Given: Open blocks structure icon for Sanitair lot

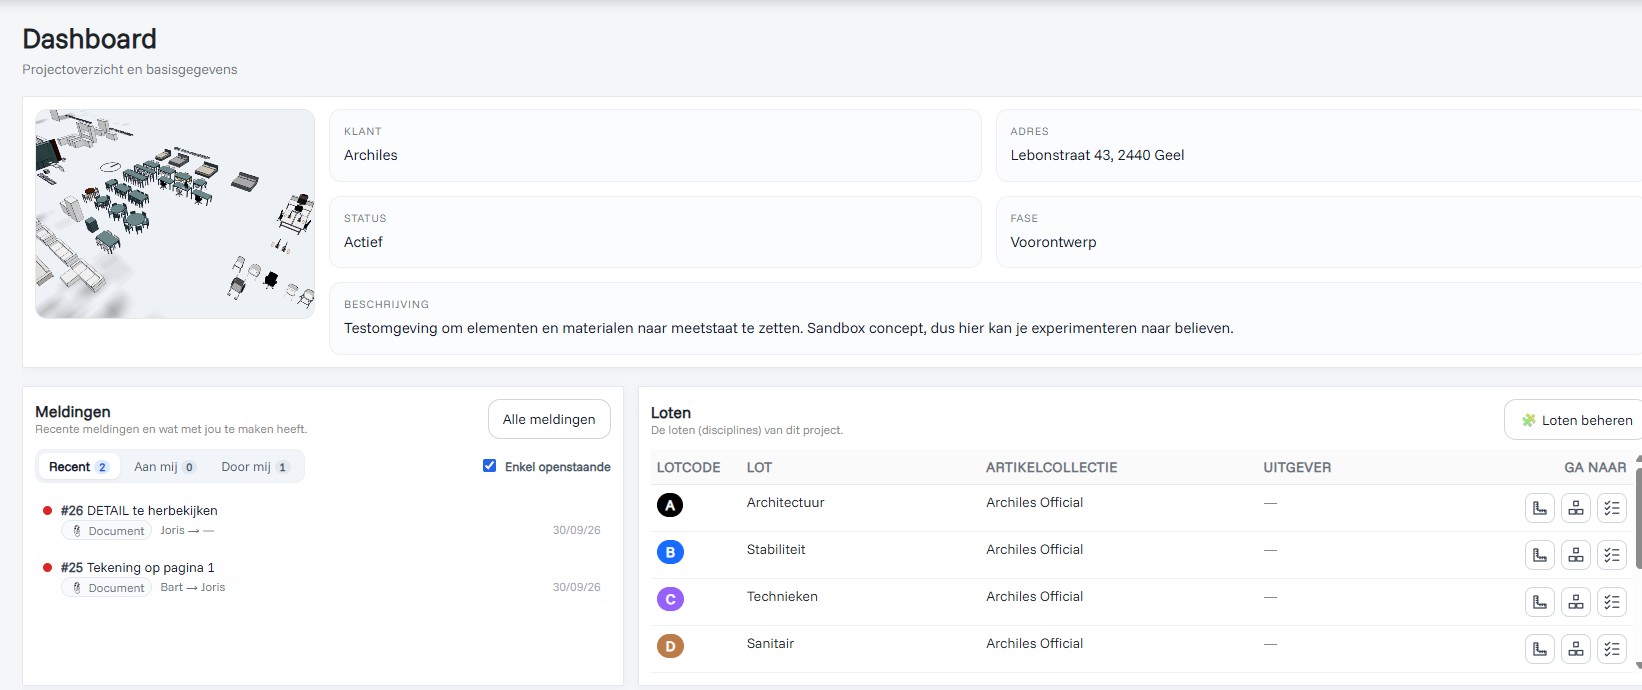Looking at the screenshot, I should 1576,649.
